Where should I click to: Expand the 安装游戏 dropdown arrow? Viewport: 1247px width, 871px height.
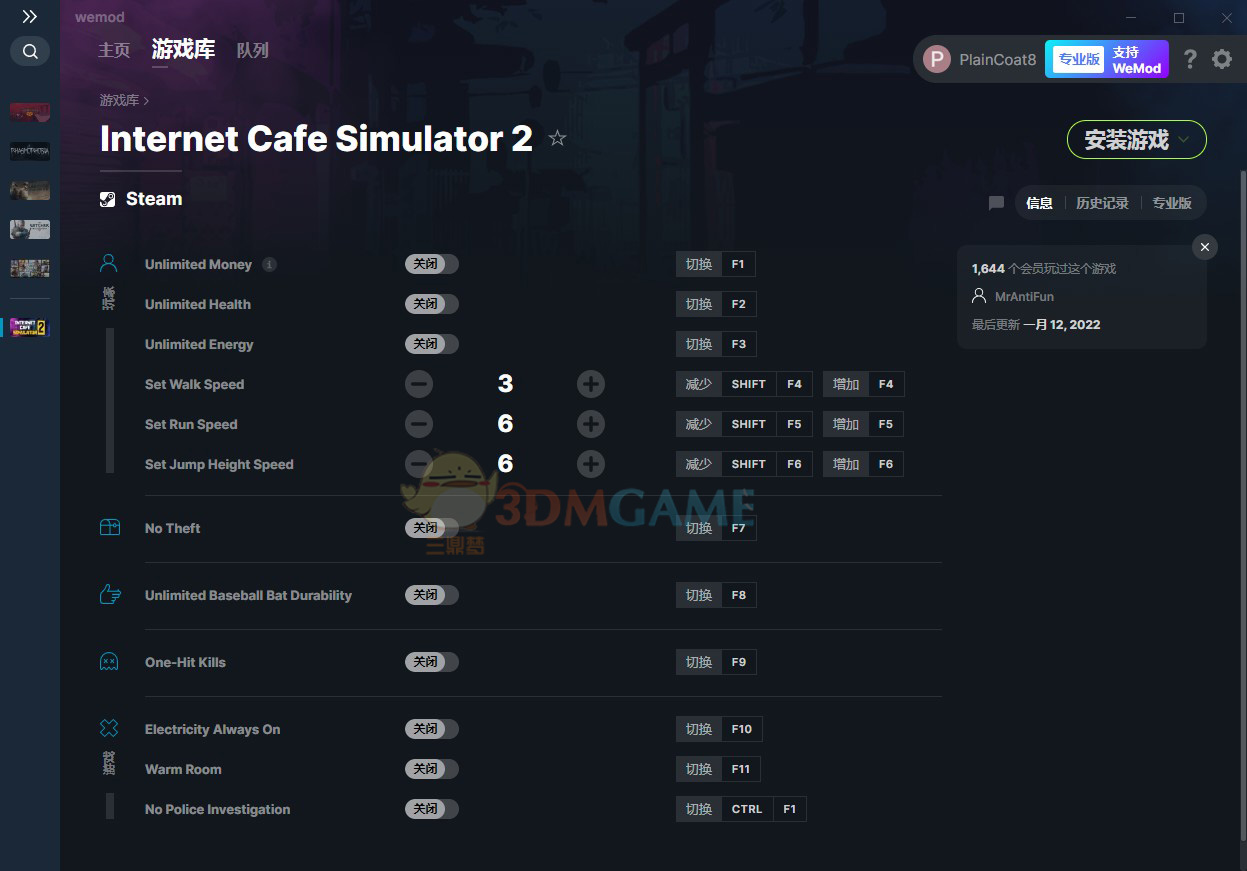click(x=1184, y=140)
